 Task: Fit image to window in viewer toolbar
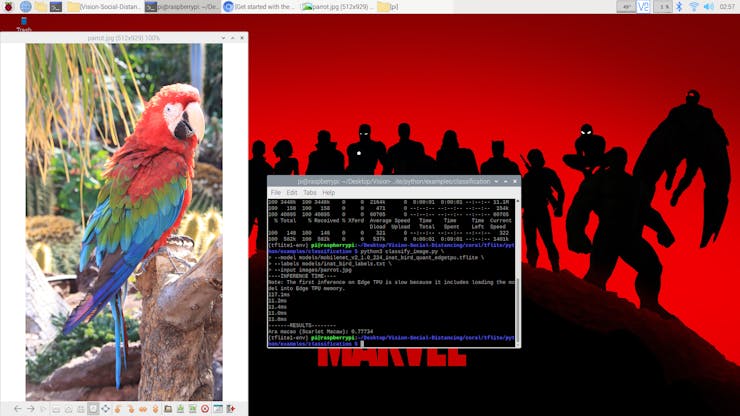(81, 408)
